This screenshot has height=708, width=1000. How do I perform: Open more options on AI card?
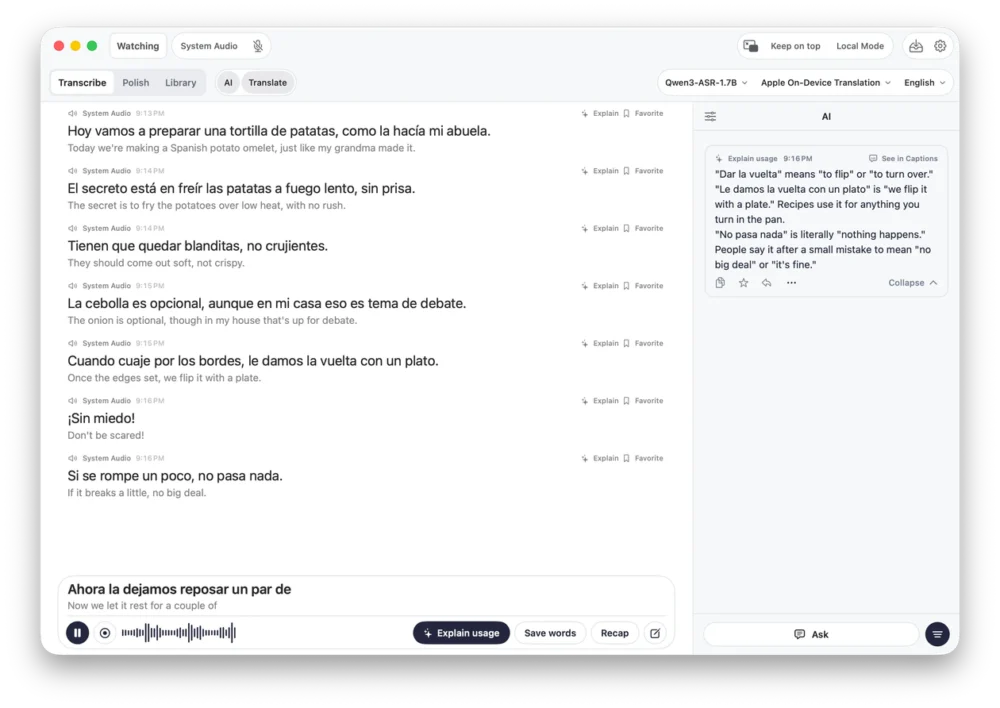(x=791, y=283)
